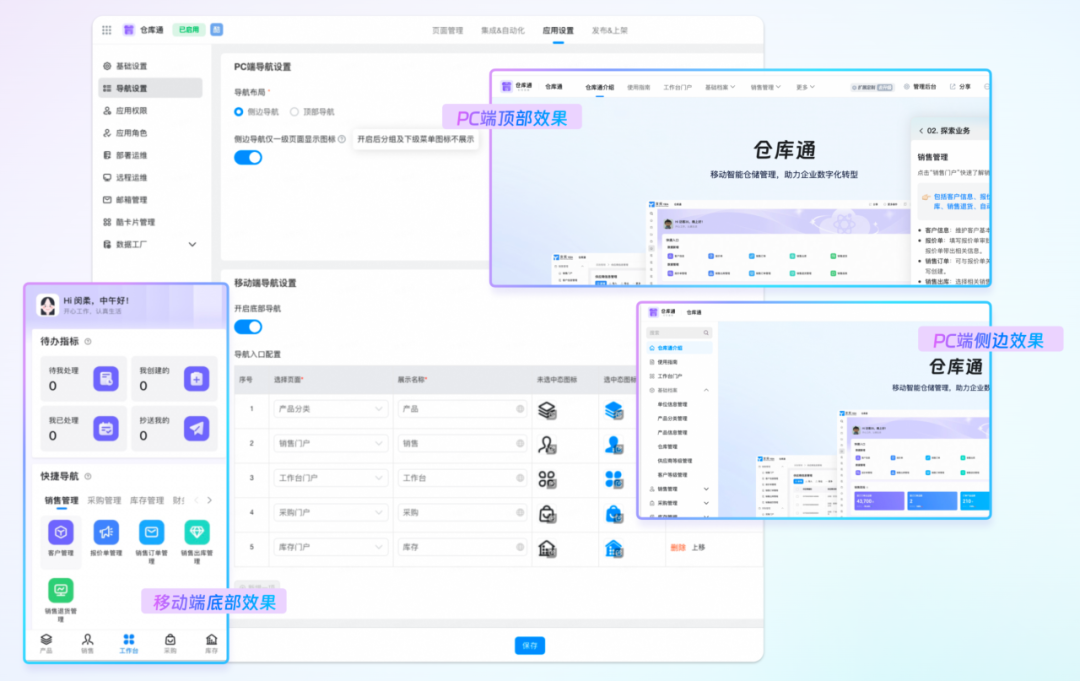Tap the 抄送我的 paper plane icon
The image size is (1080, 681).
197,428
